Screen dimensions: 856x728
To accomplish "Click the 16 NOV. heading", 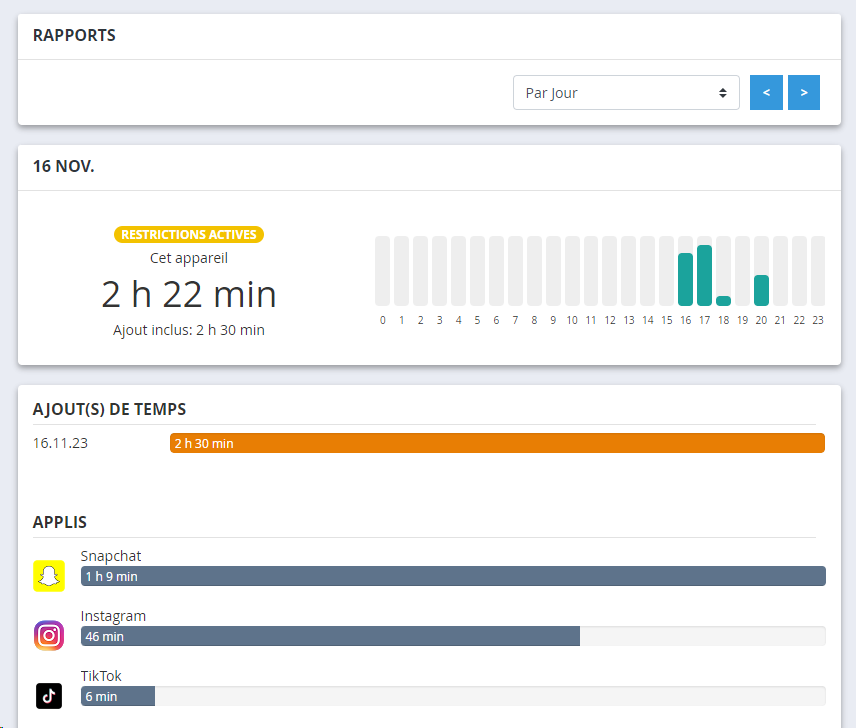I will click(64, 166).
